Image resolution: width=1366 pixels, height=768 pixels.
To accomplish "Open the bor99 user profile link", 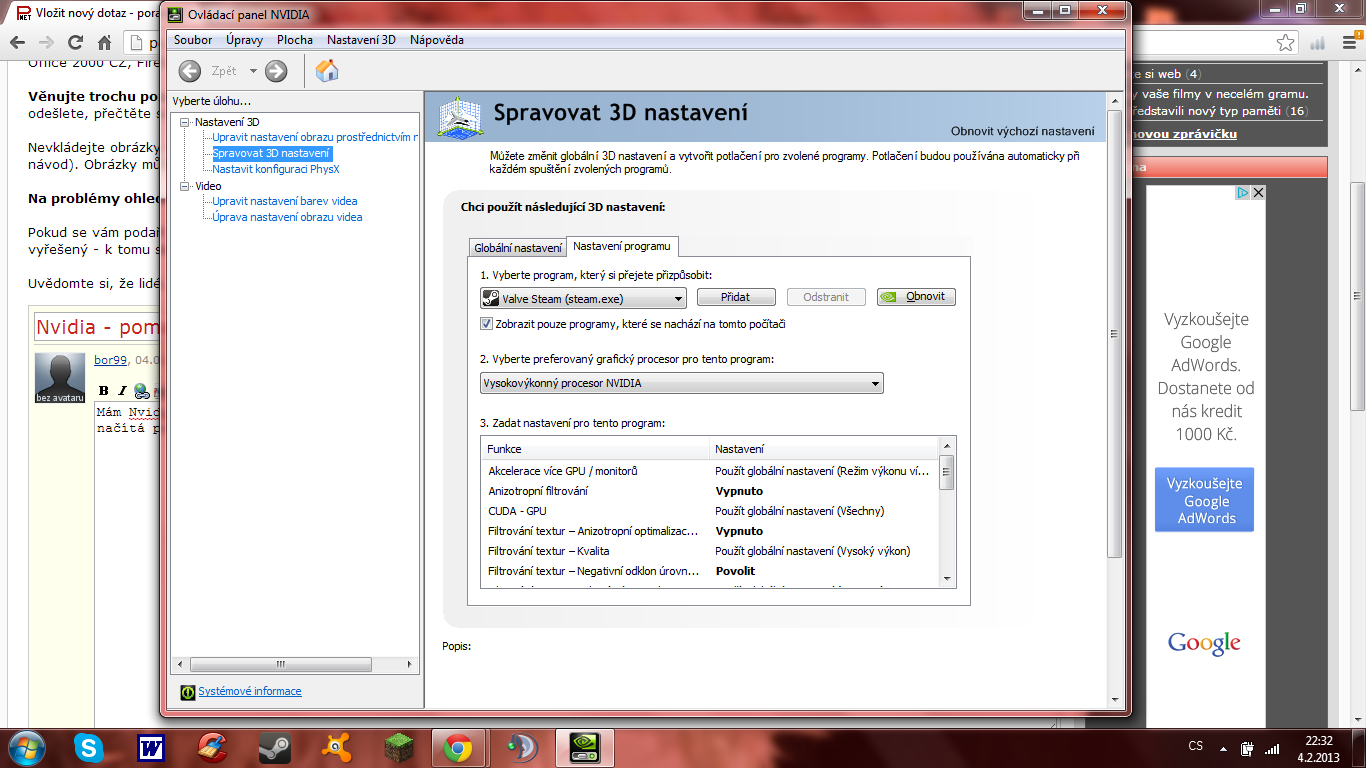I will 111,360.
